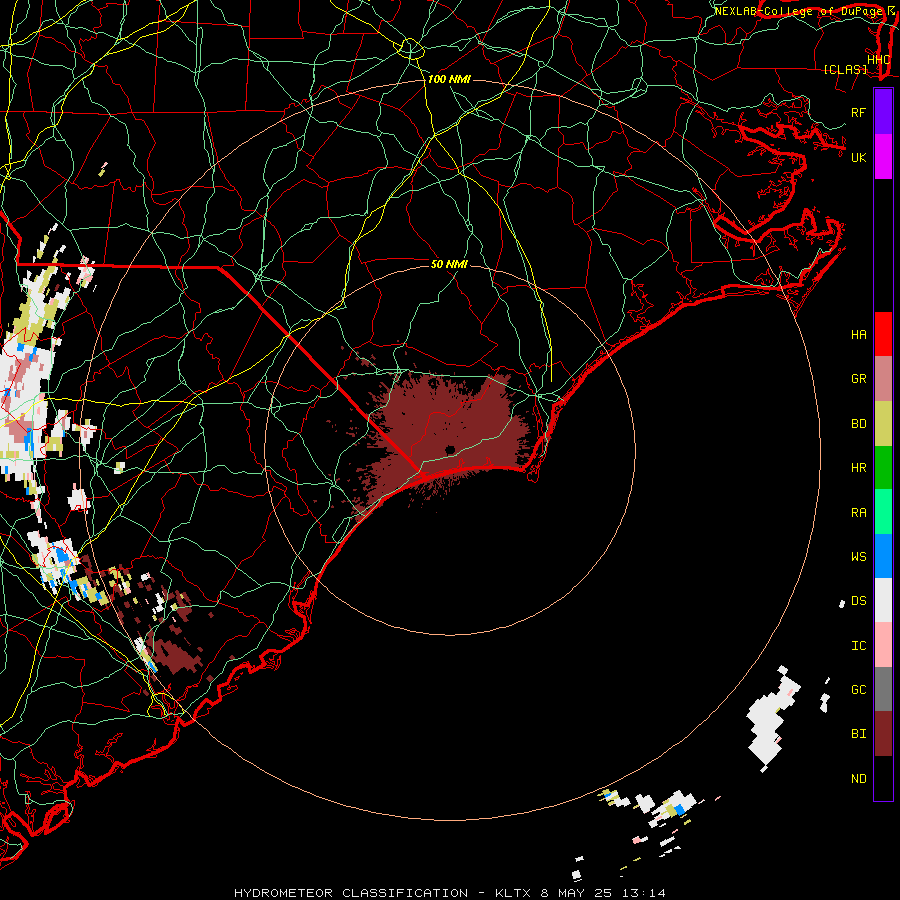
Task: Click the WS legend label
Action: coord(859,557)
